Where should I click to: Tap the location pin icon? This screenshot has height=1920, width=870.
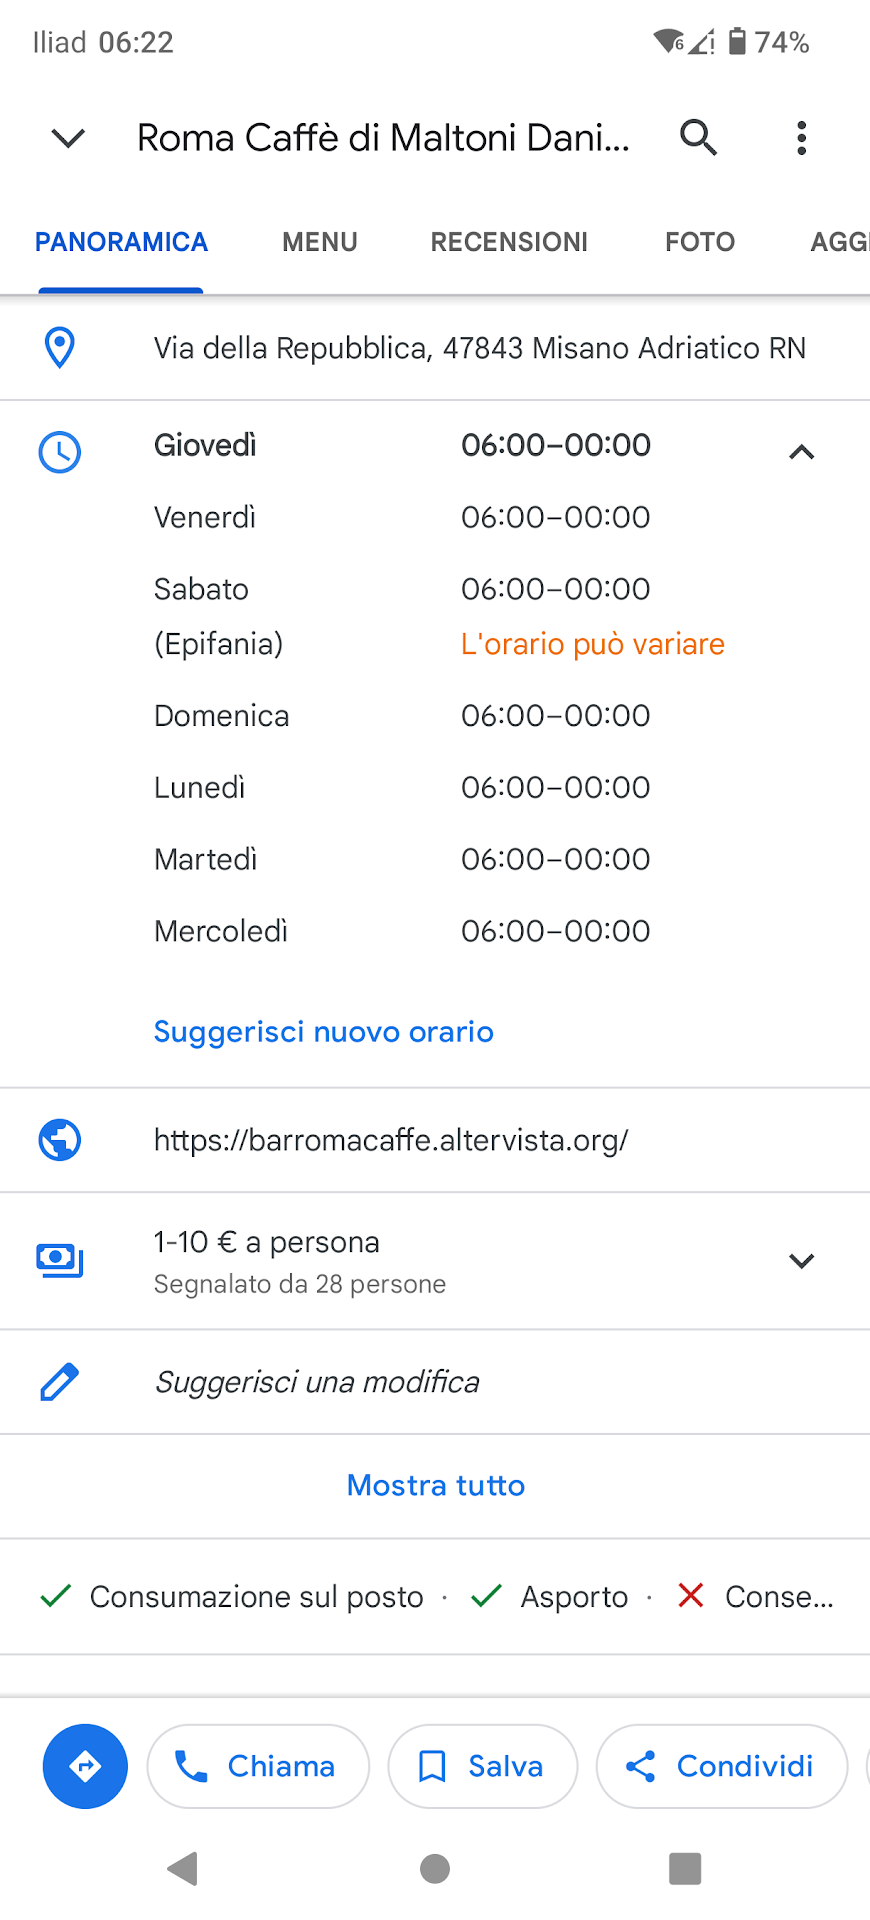(60, 348)
